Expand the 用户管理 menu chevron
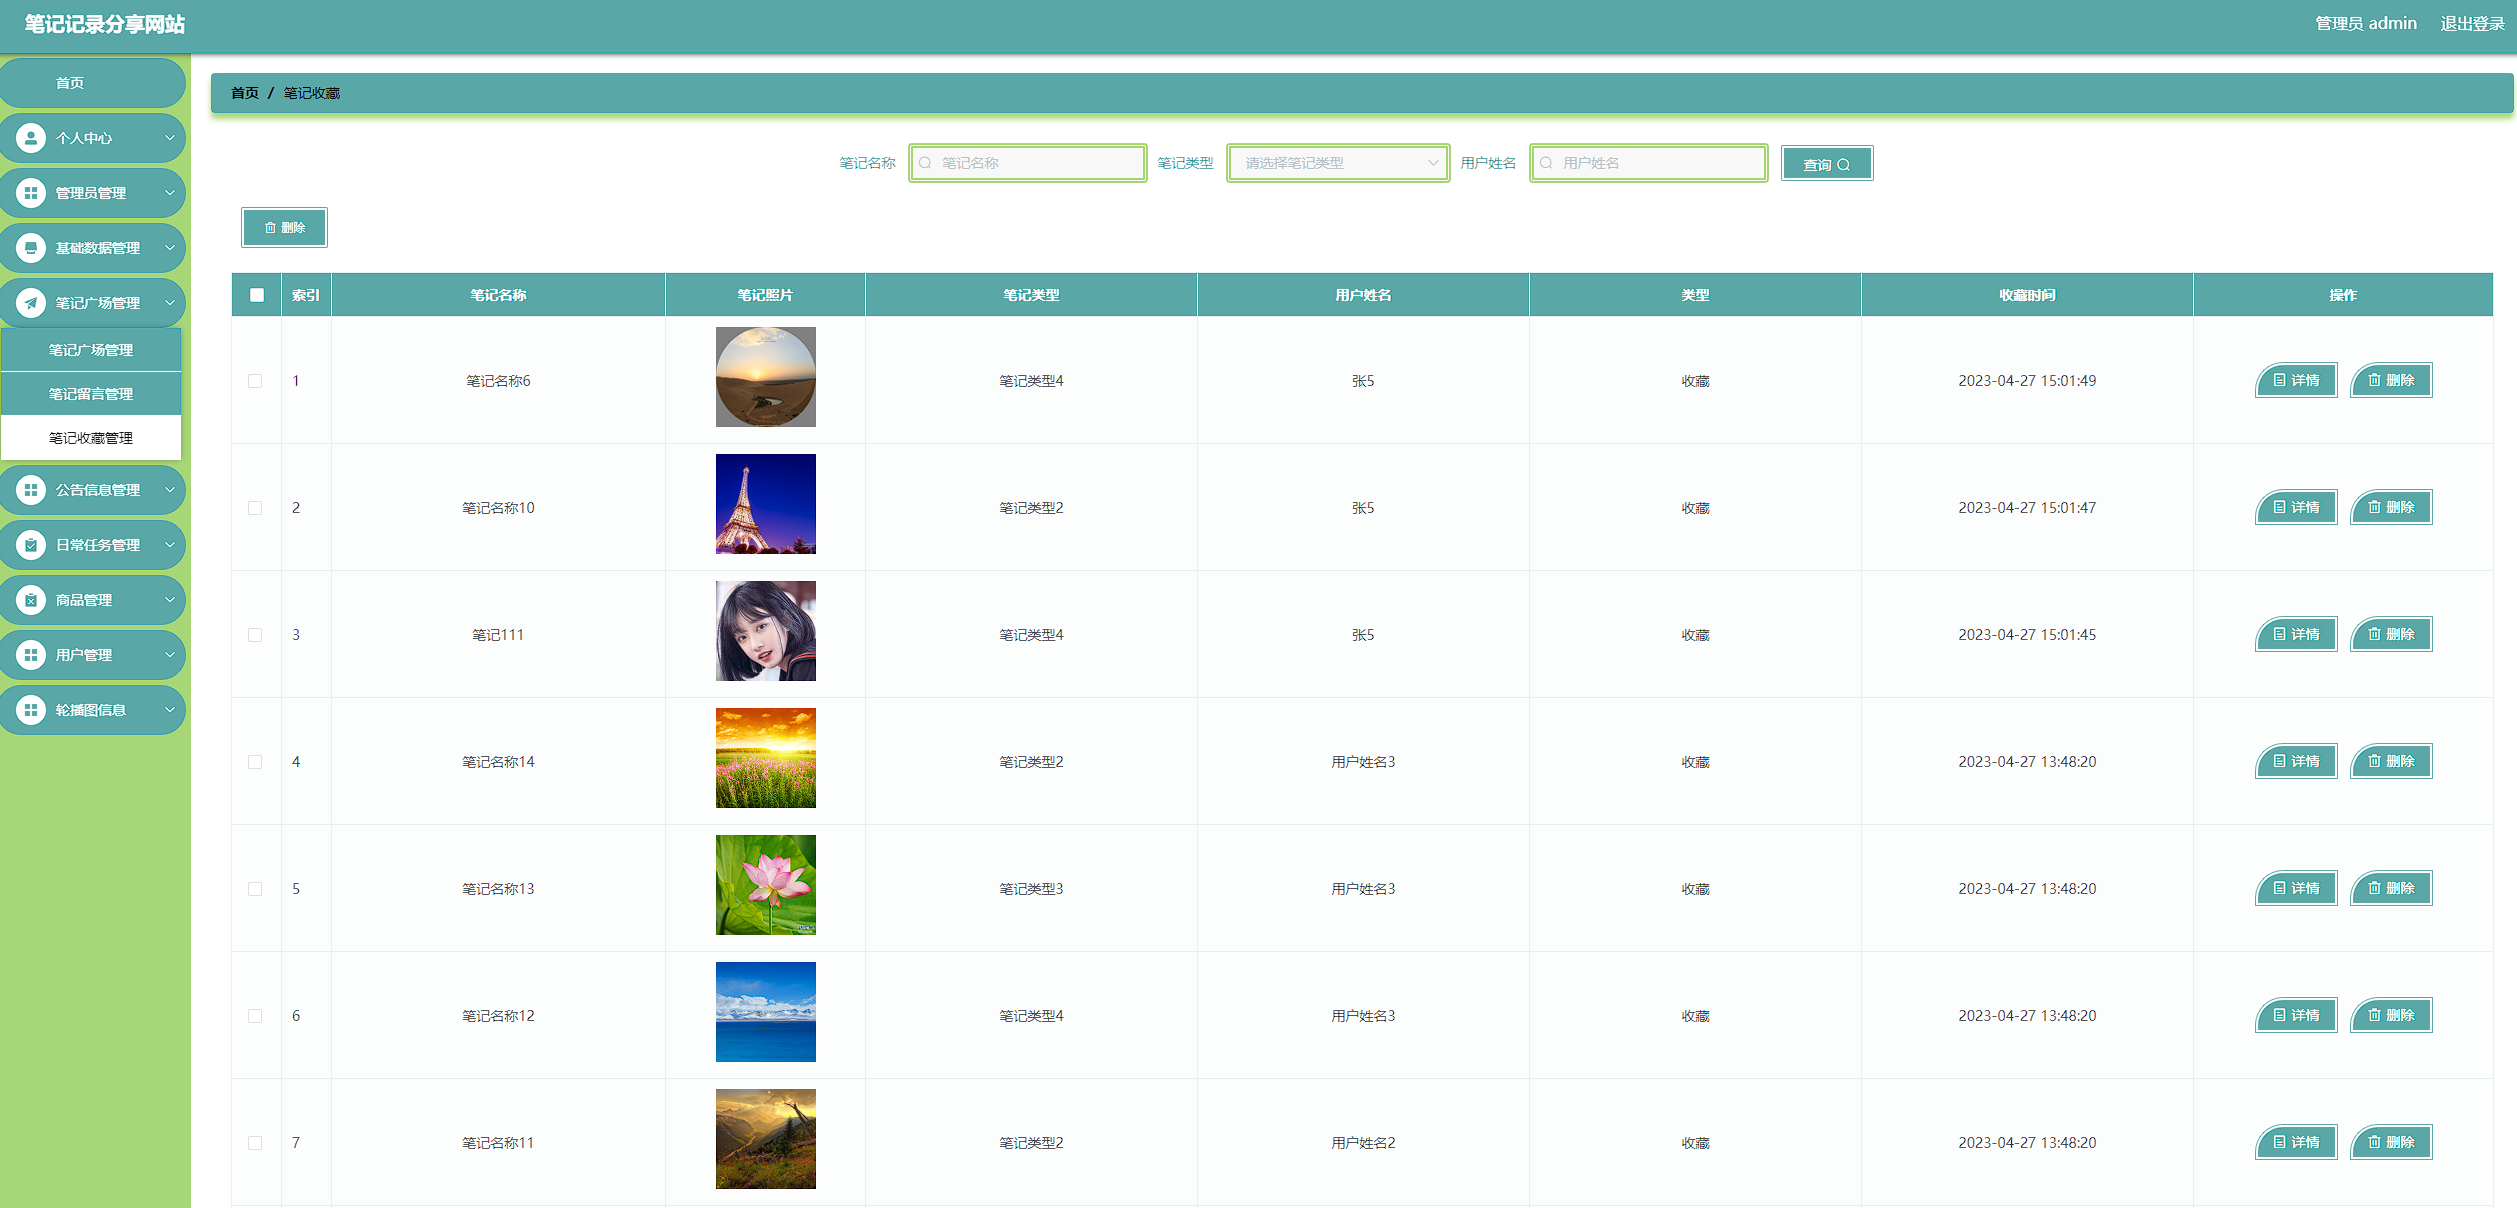This screenshot has height=1208, width=2517. pos(169,655)
